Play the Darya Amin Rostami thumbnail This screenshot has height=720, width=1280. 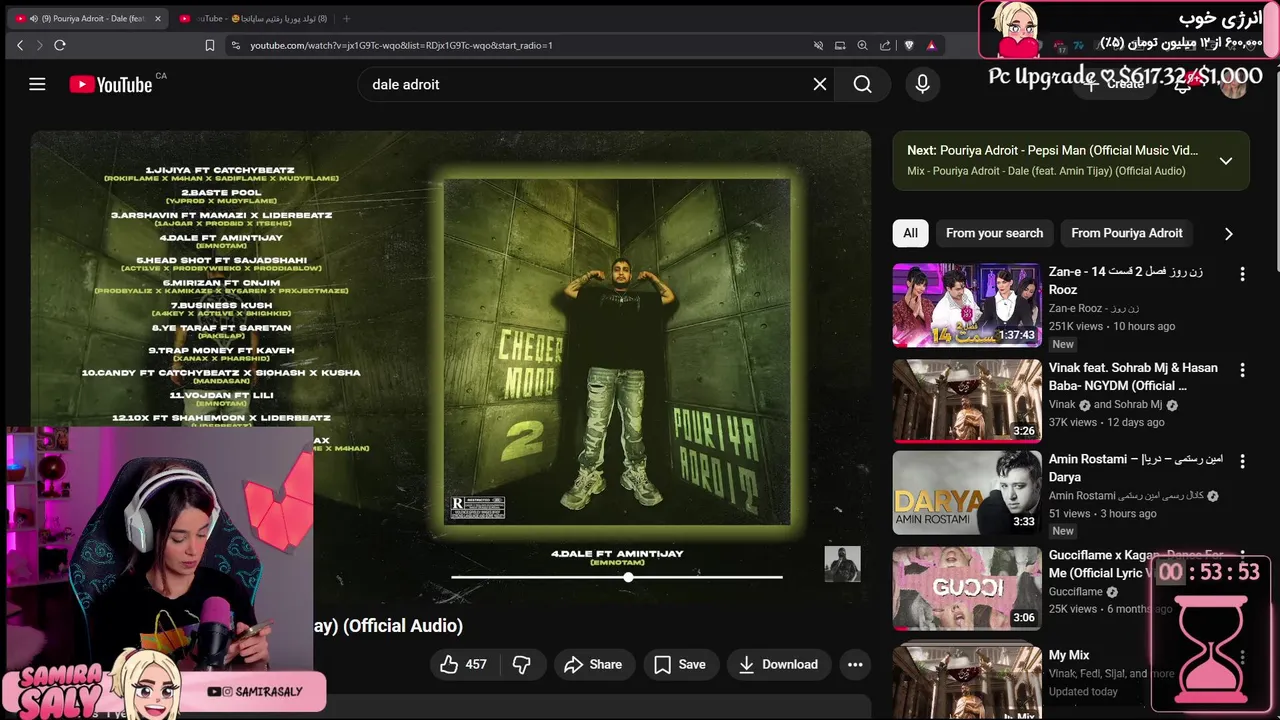point(966,493)
